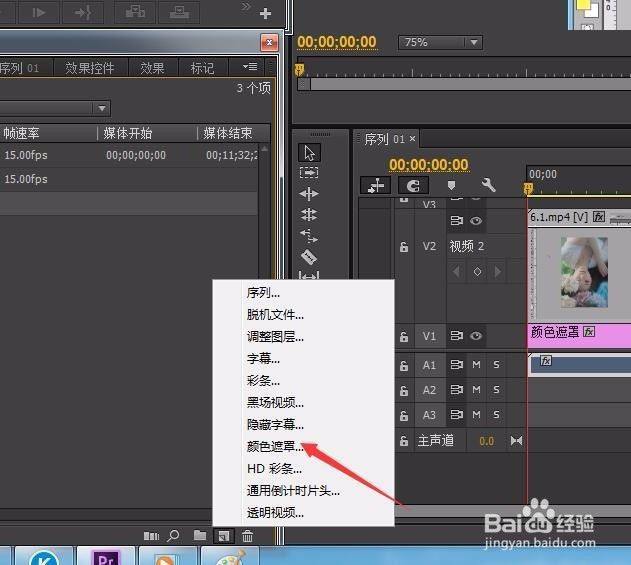Select the Rolling Edit tool
Viewport: 631px width, 565px height.
(x=309, y=214)
